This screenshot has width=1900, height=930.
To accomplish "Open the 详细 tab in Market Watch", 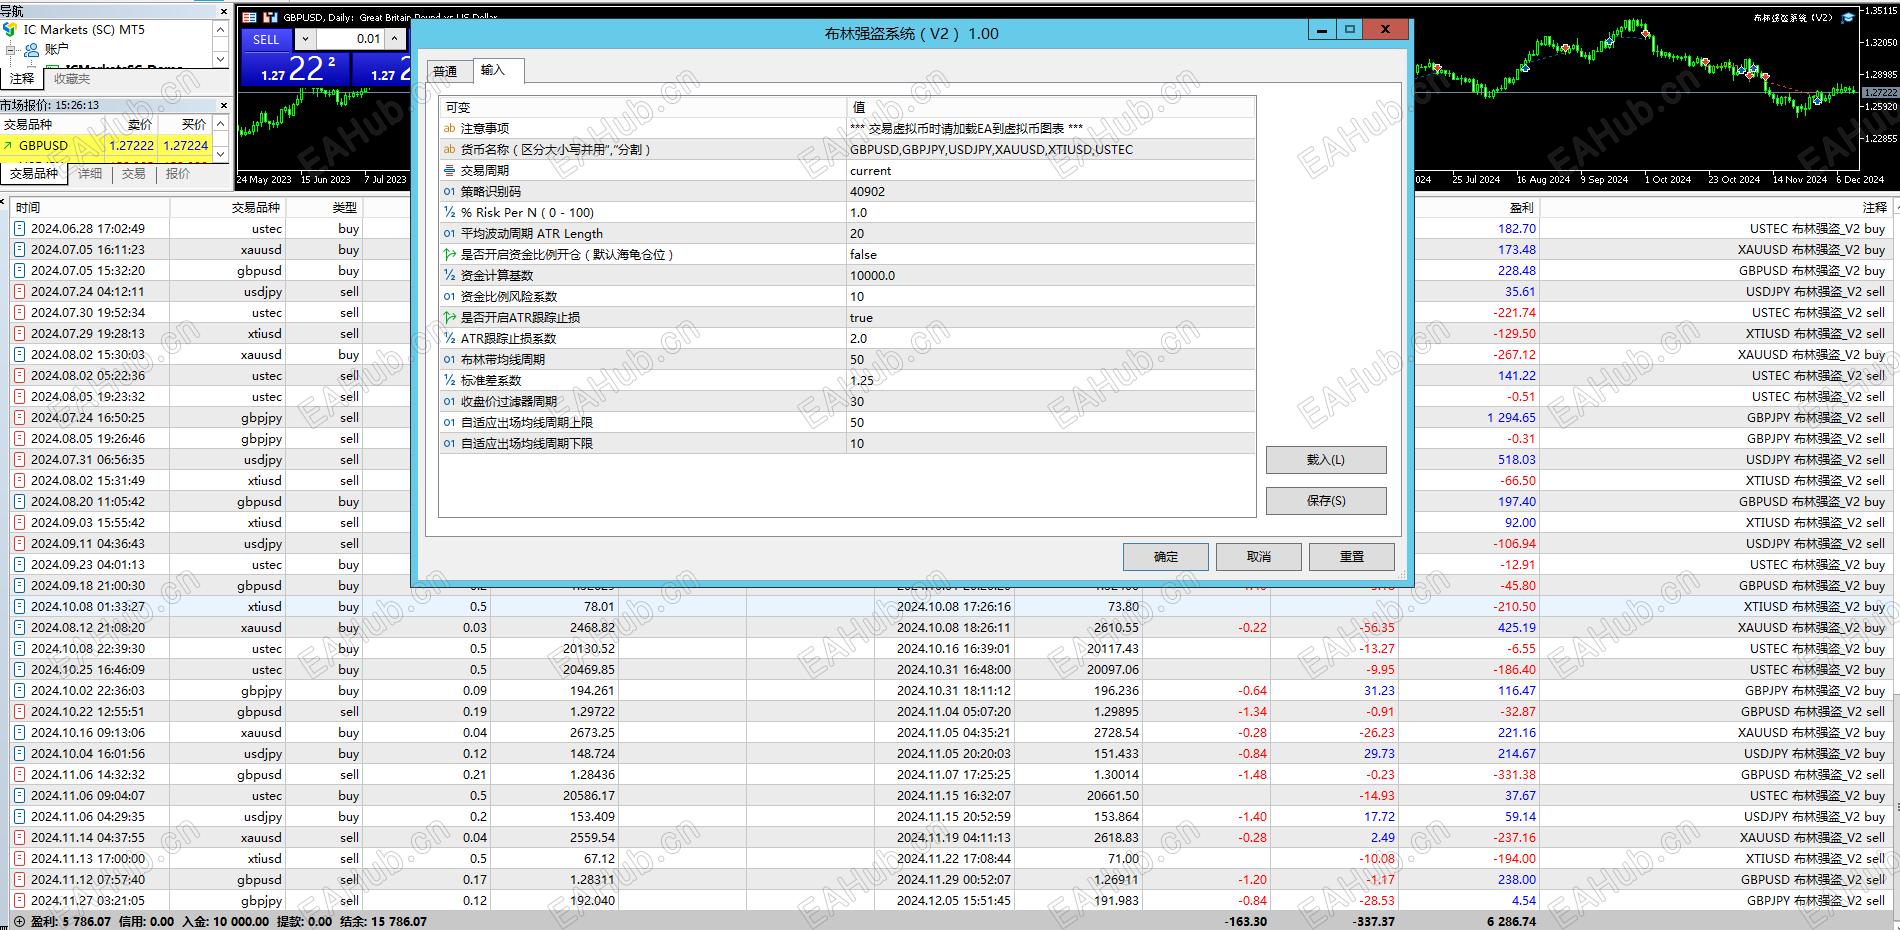I will [91, 174].
